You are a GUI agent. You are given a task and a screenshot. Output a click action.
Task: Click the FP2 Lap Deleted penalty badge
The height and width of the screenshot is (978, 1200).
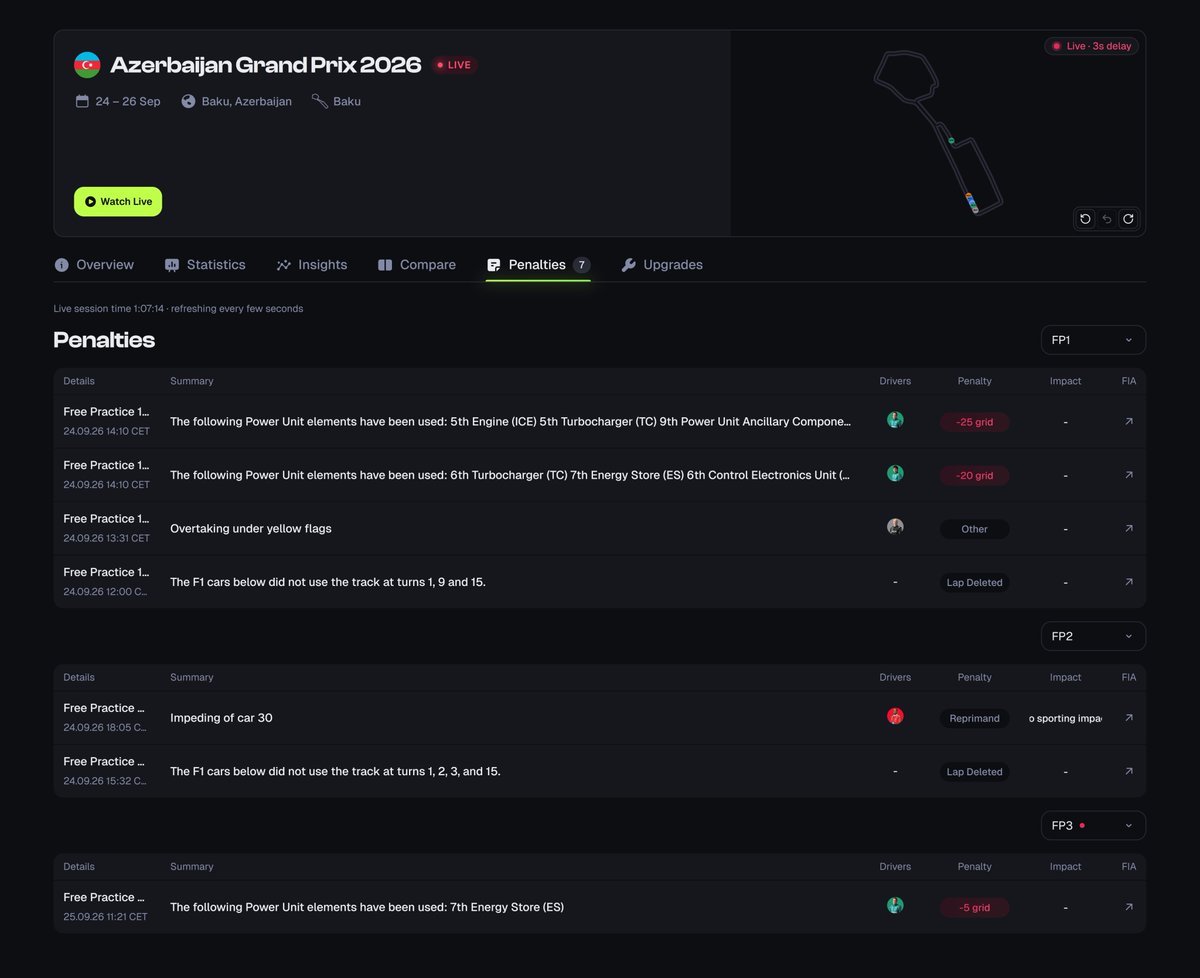[x=974, y=771]
